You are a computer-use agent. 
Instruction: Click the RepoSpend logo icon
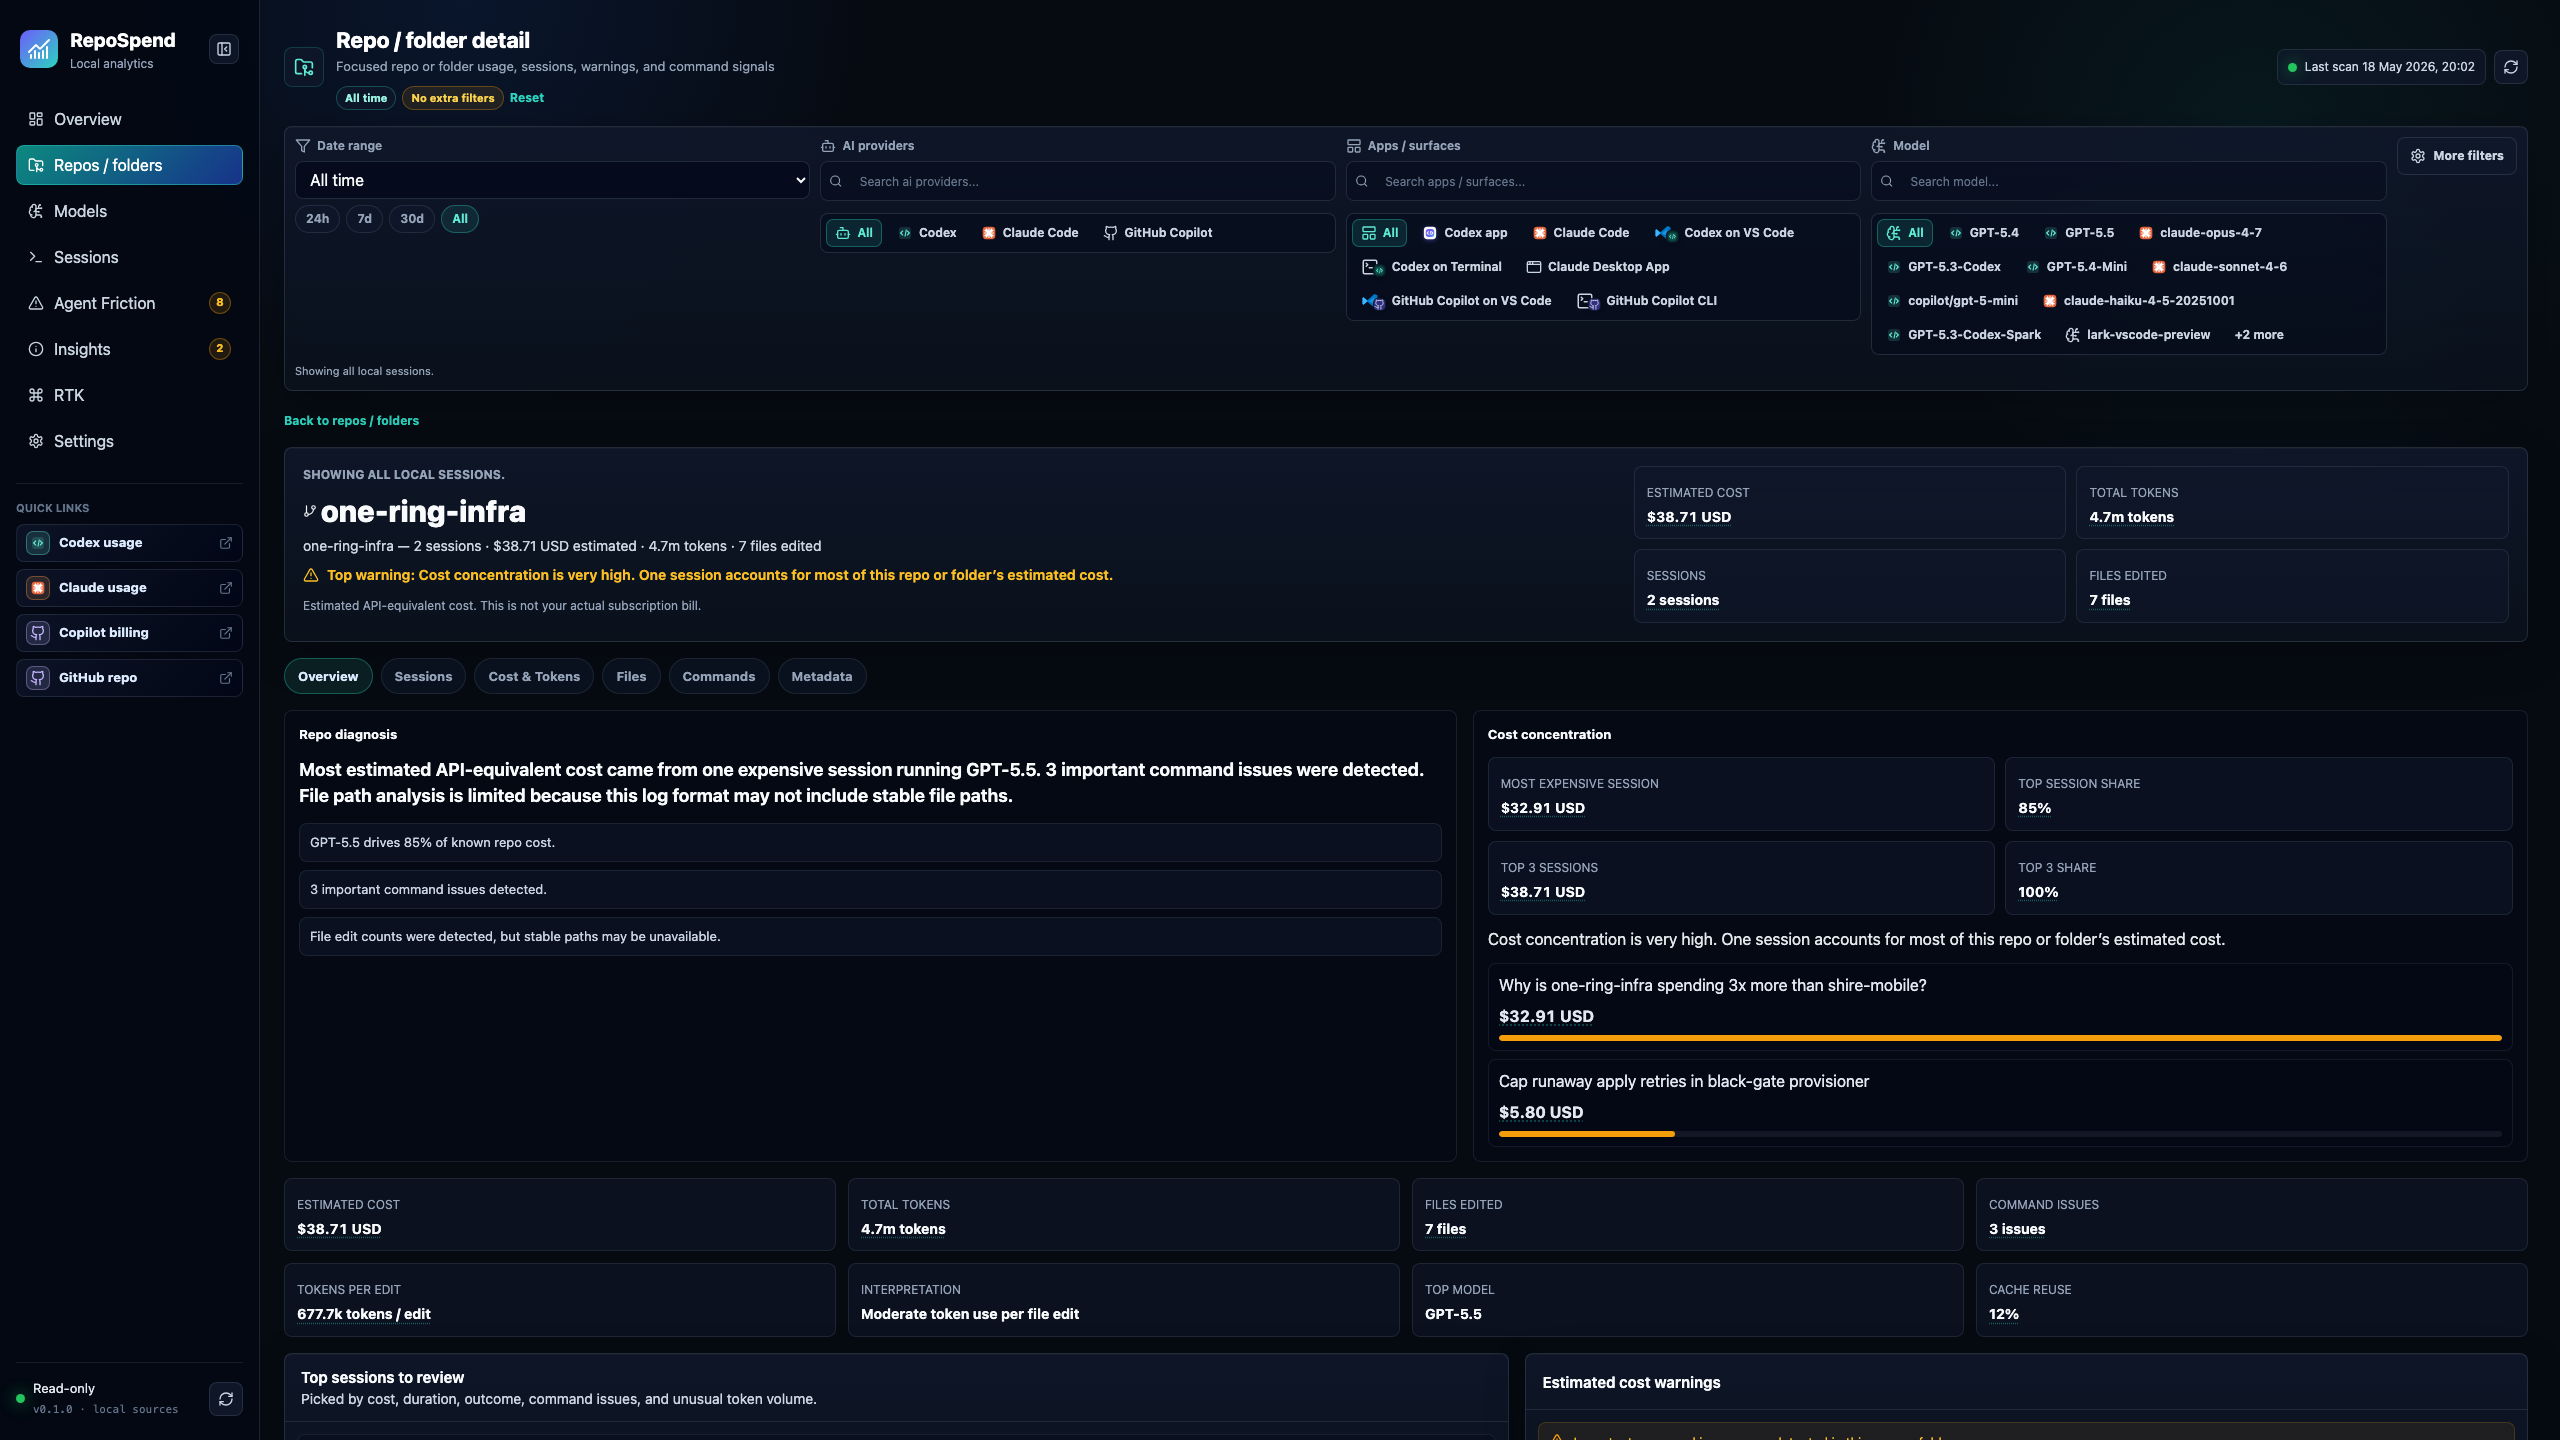[x=39, y=49]
